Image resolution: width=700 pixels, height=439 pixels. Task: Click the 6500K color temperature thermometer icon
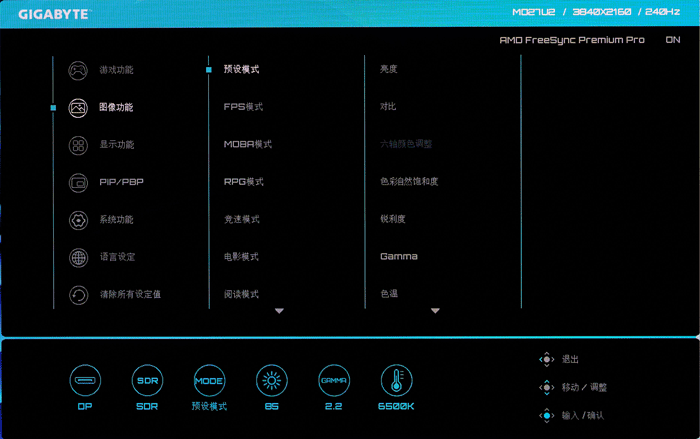pyautogui.click(x=396, y=380)
